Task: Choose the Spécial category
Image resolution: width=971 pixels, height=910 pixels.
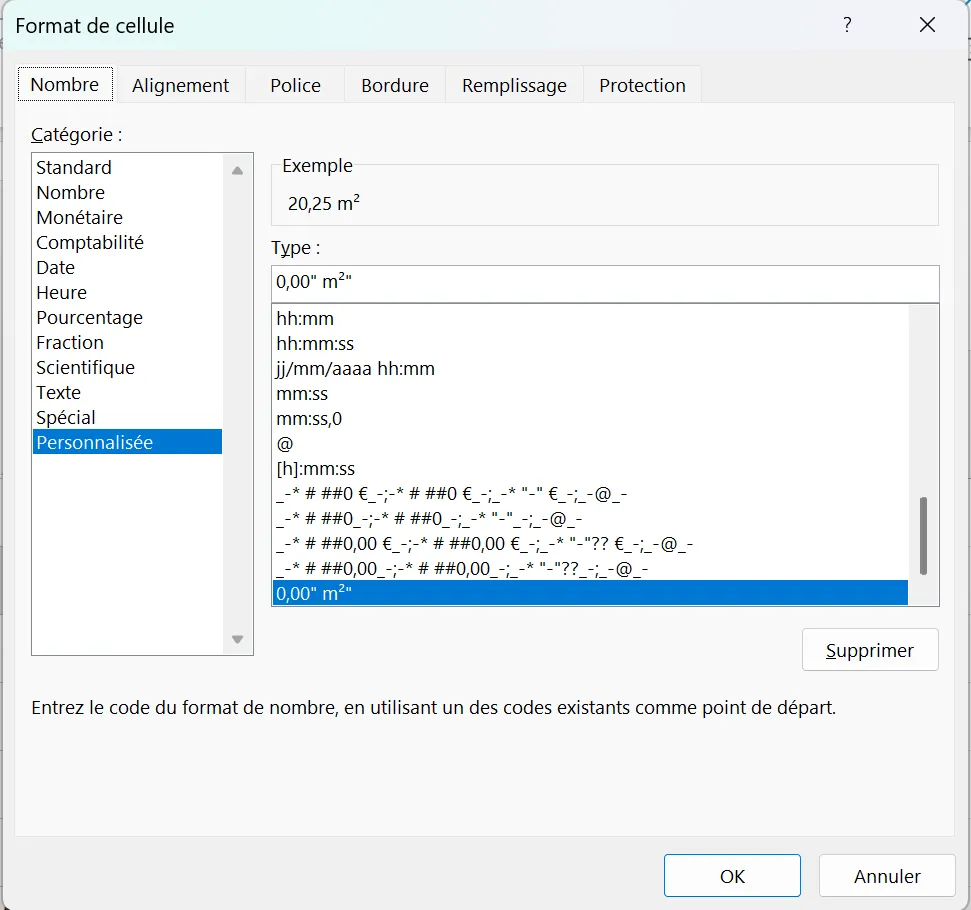Action: click(x=127, y=418)
